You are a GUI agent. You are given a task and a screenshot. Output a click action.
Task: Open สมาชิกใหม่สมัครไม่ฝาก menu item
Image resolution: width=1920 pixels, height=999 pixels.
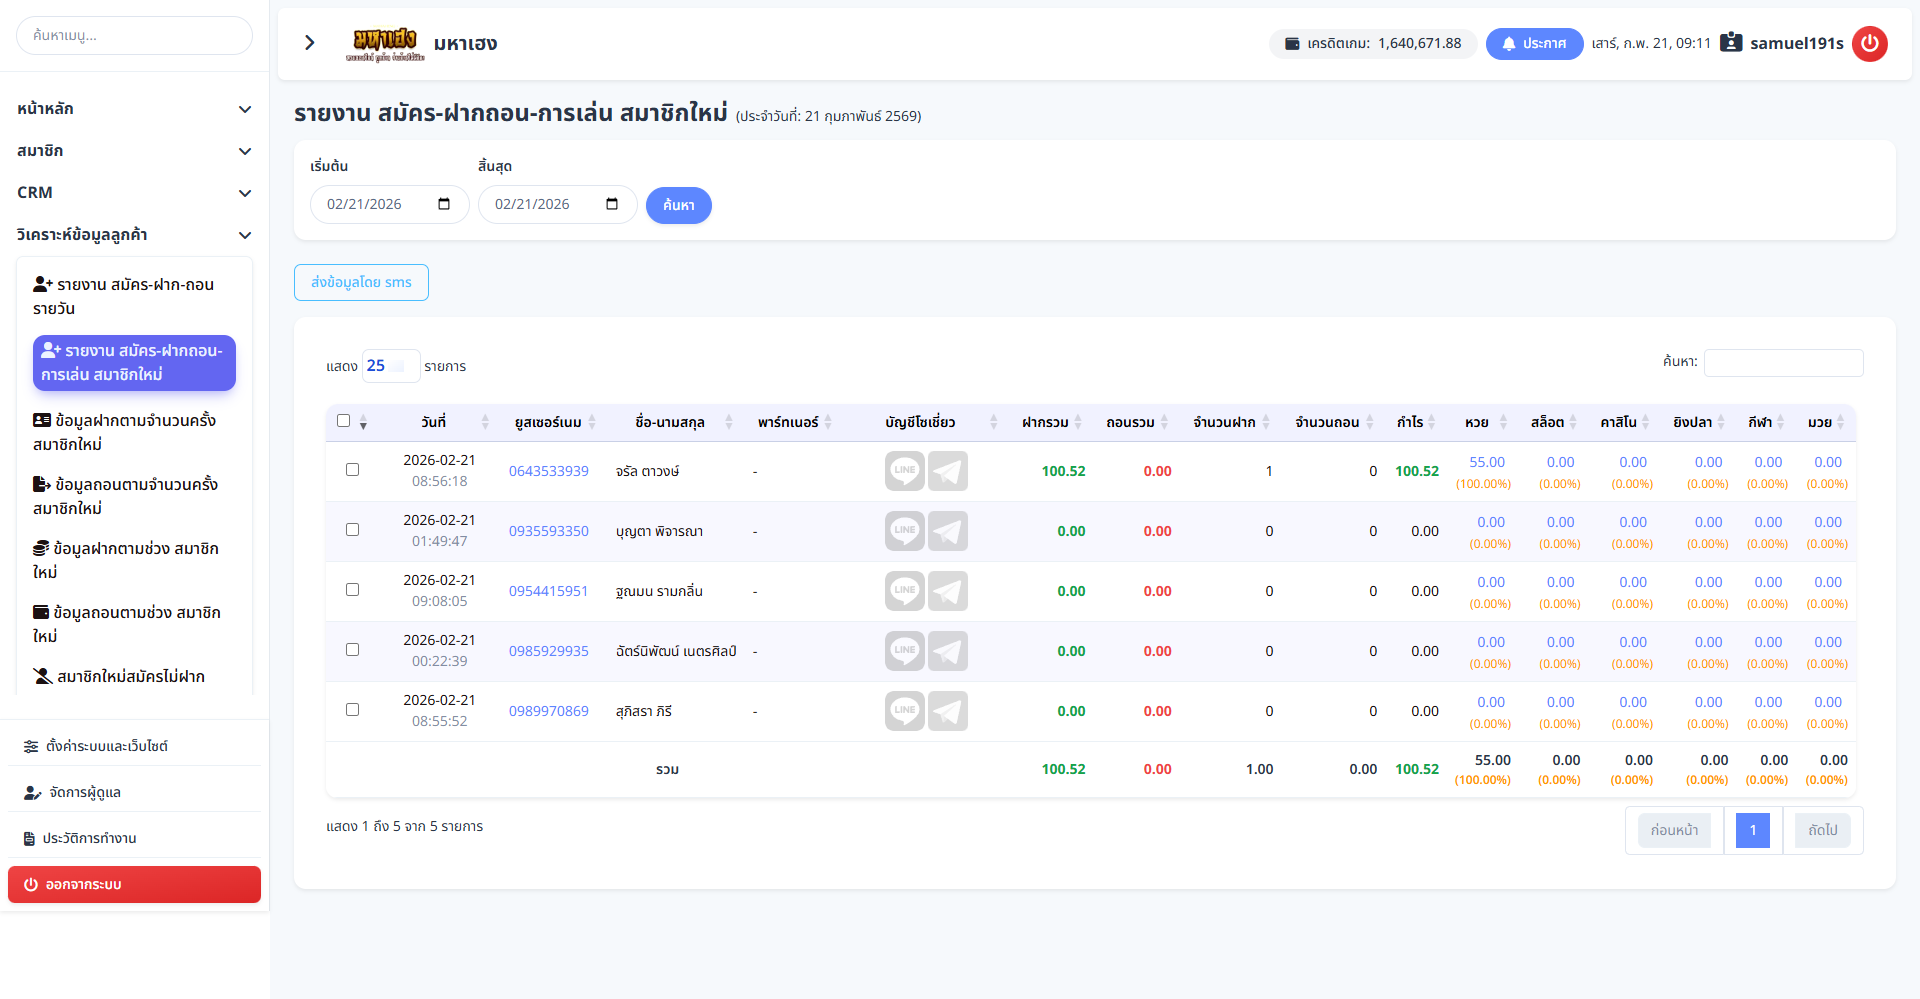pos(130,677)
